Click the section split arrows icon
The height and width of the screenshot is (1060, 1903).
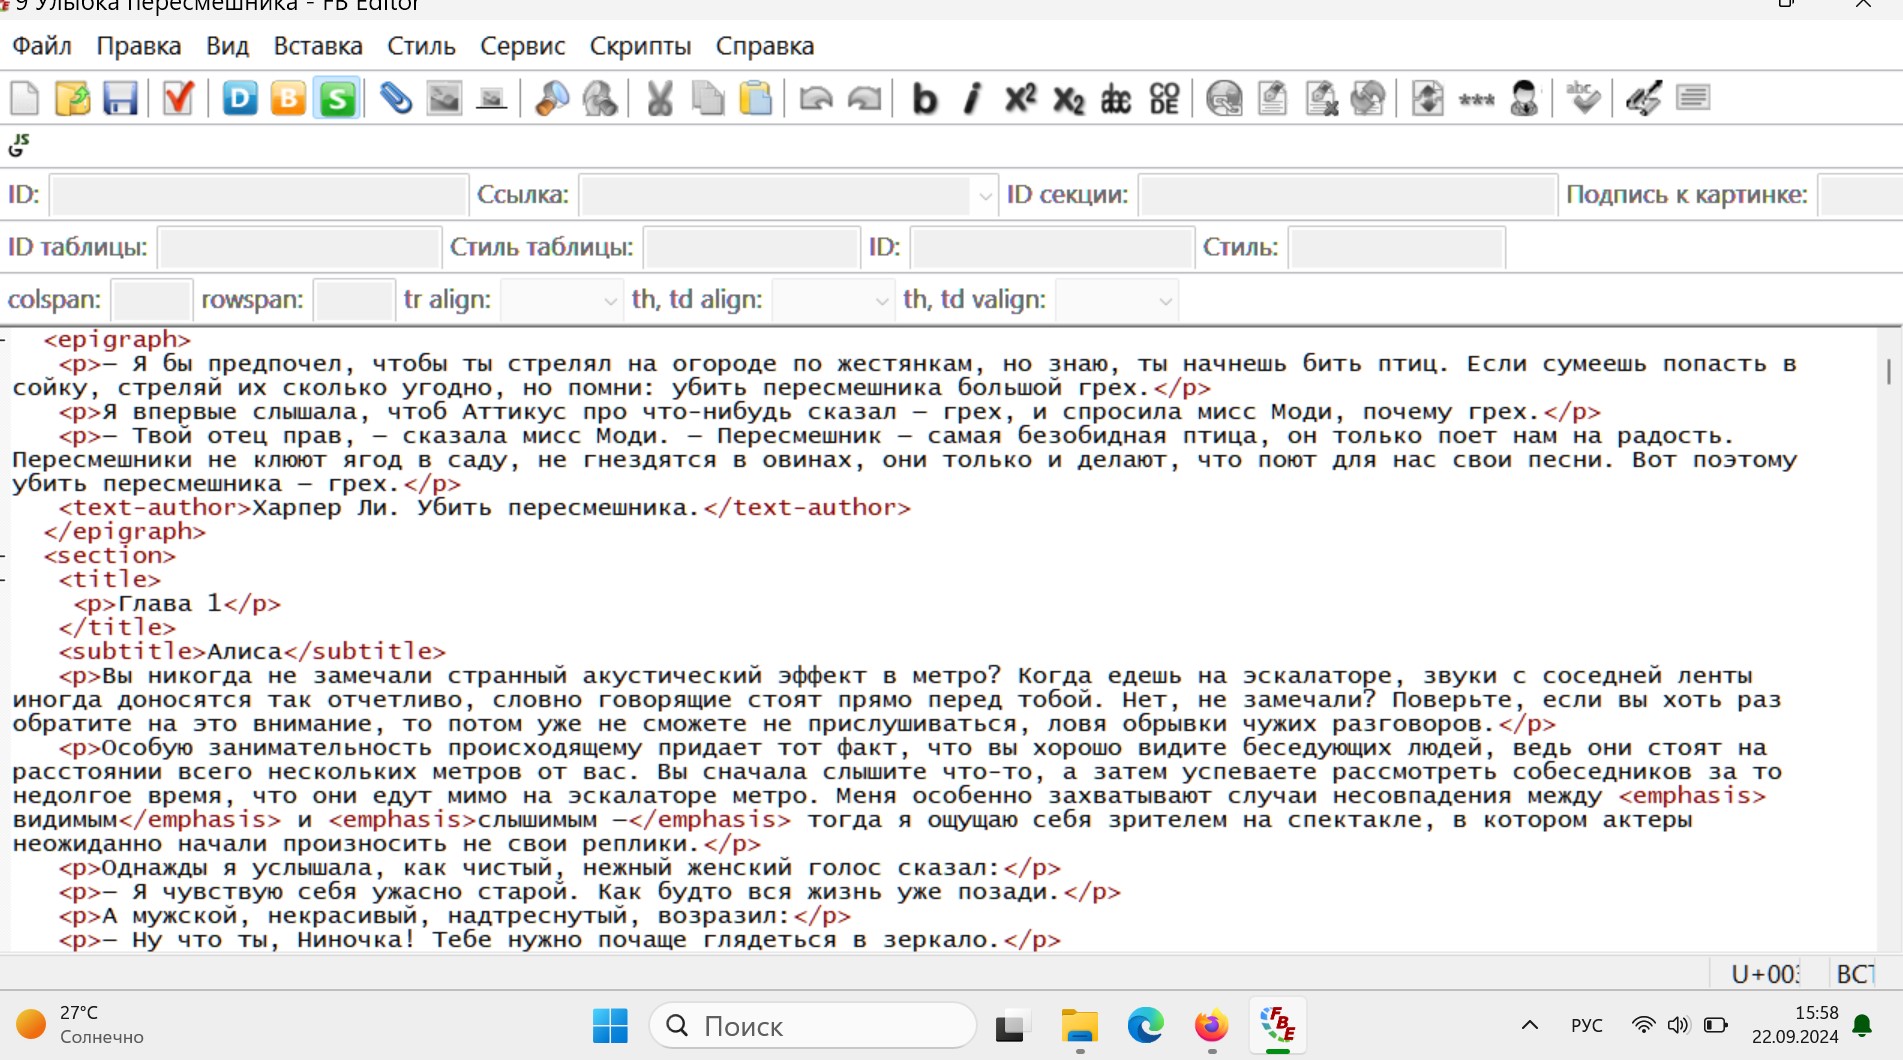(x=1428, y=98)
